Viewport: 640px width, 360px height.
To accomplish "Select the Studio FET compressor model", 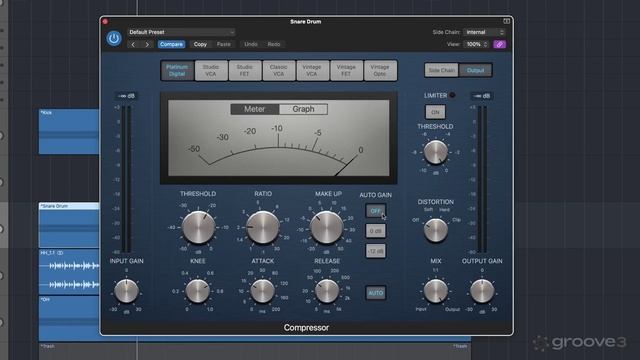I will (245, 70).
